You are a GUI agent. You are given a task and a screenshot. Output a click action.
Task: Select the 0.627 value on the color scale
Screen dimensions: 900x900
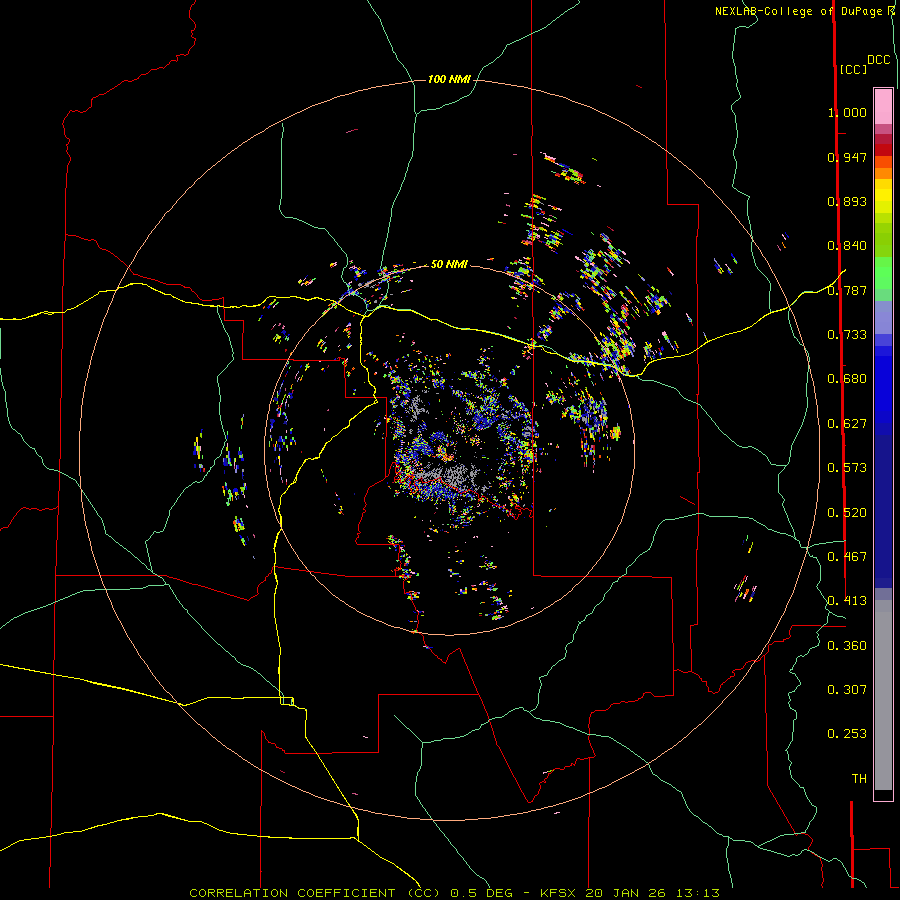847,424
